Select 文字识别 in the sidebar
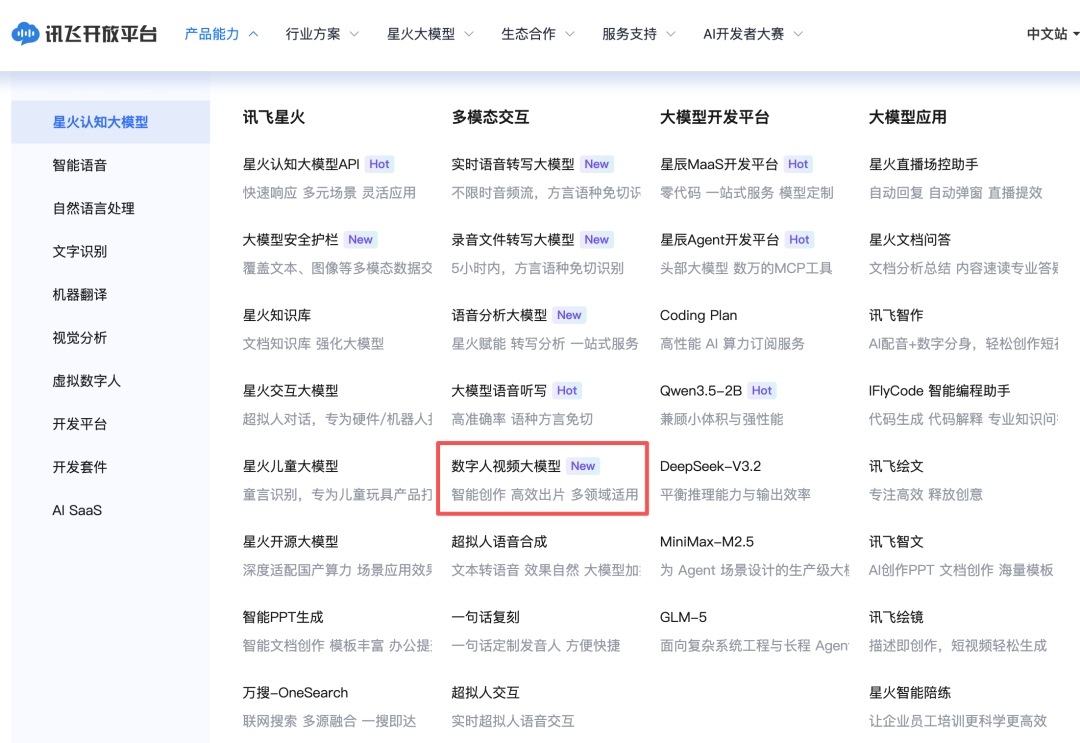Screen dimensions: 1080x743 (80, 251)
